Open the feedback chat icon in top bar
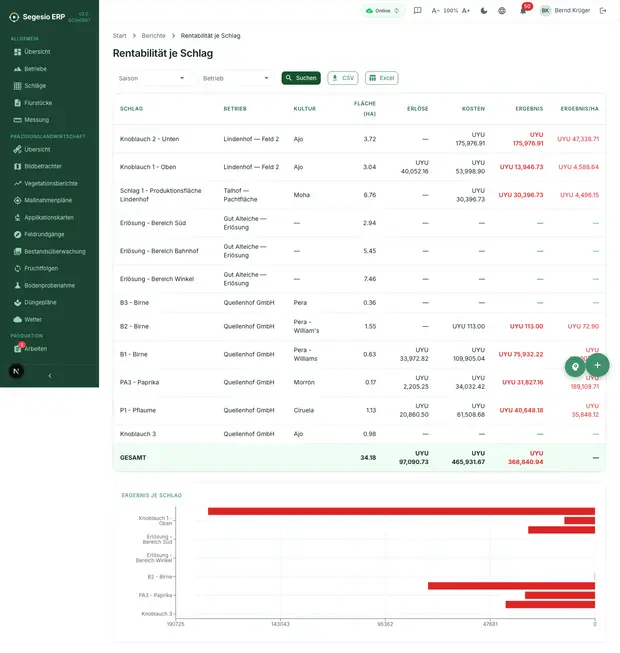 tap(417, 11)
